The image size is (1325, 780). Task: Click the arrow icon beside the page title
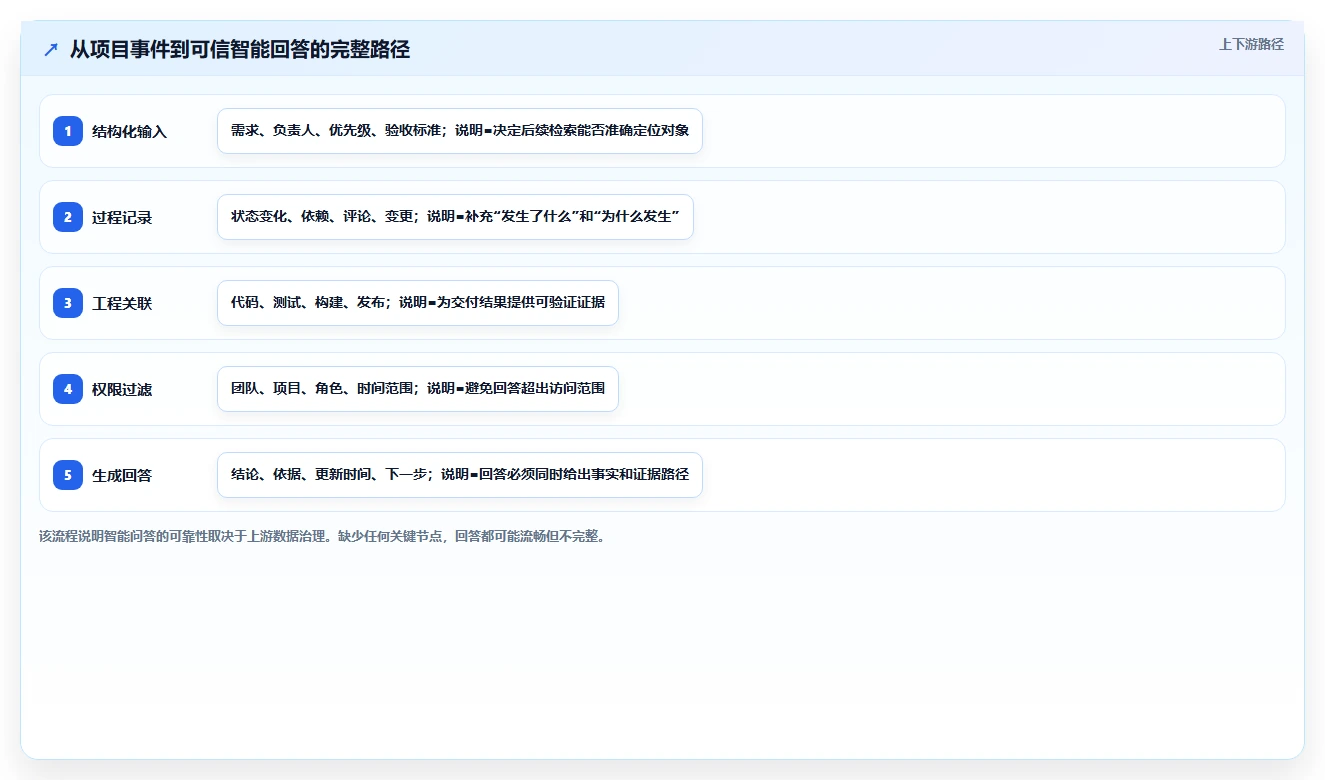(x=51, y=49)
